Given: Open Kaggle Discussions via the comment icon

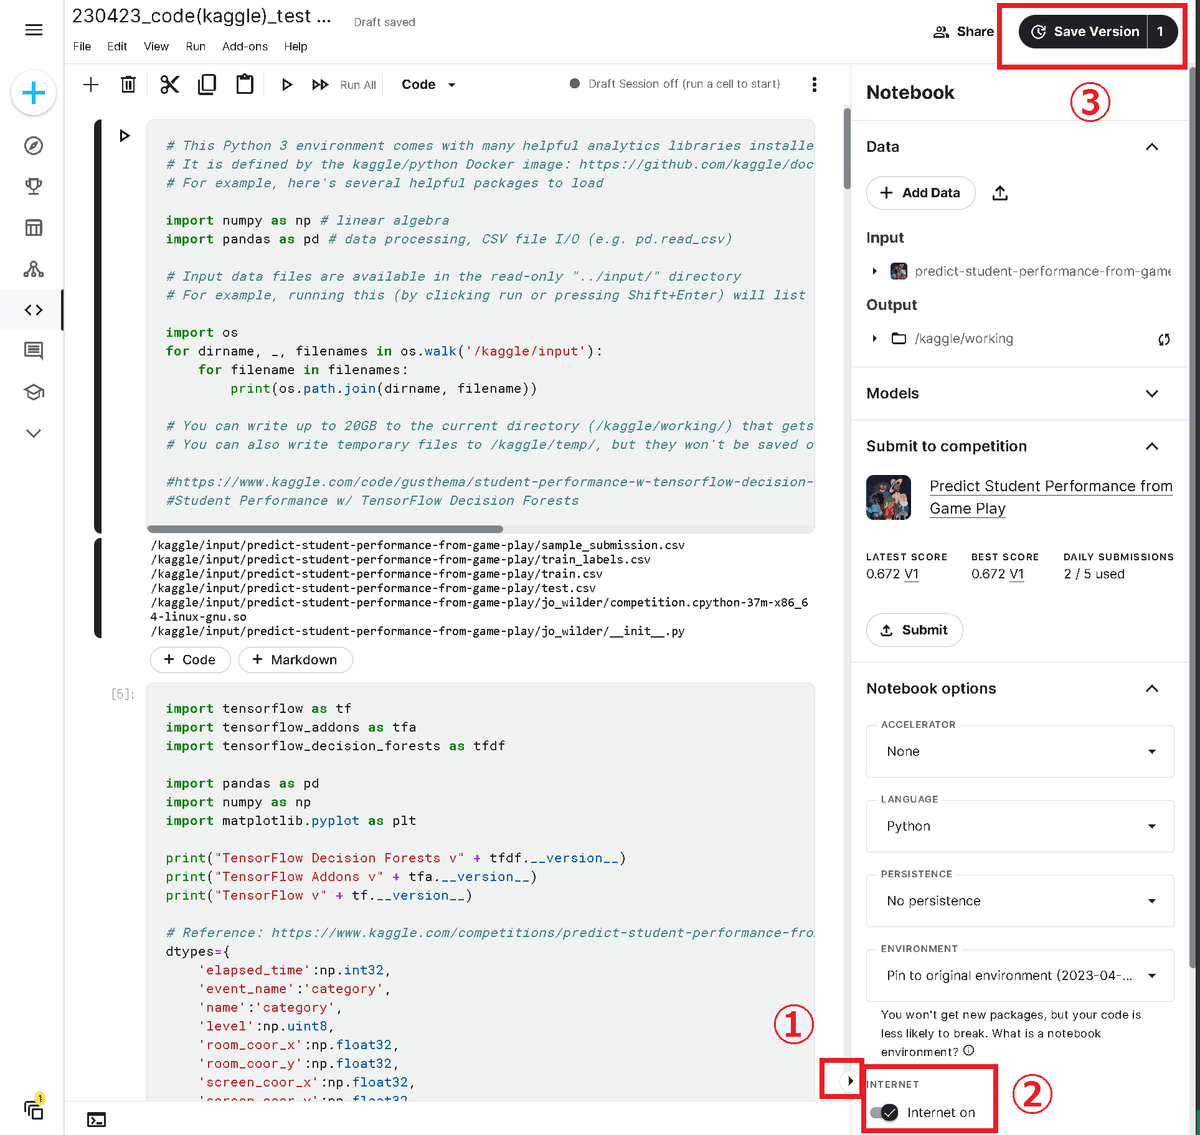Looking at the screenshot, I should click(x=33, y=350).
